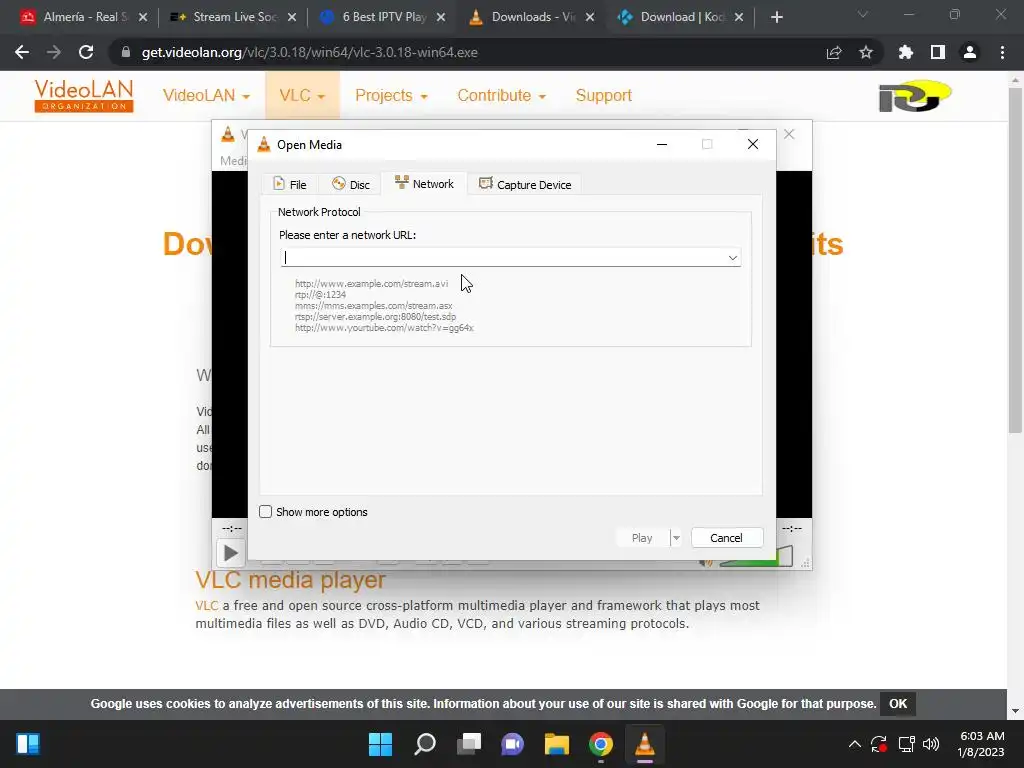The image size is (1024, 768).
Task: Open the Chrome three-dot menu
Action: coord(1002,52)
